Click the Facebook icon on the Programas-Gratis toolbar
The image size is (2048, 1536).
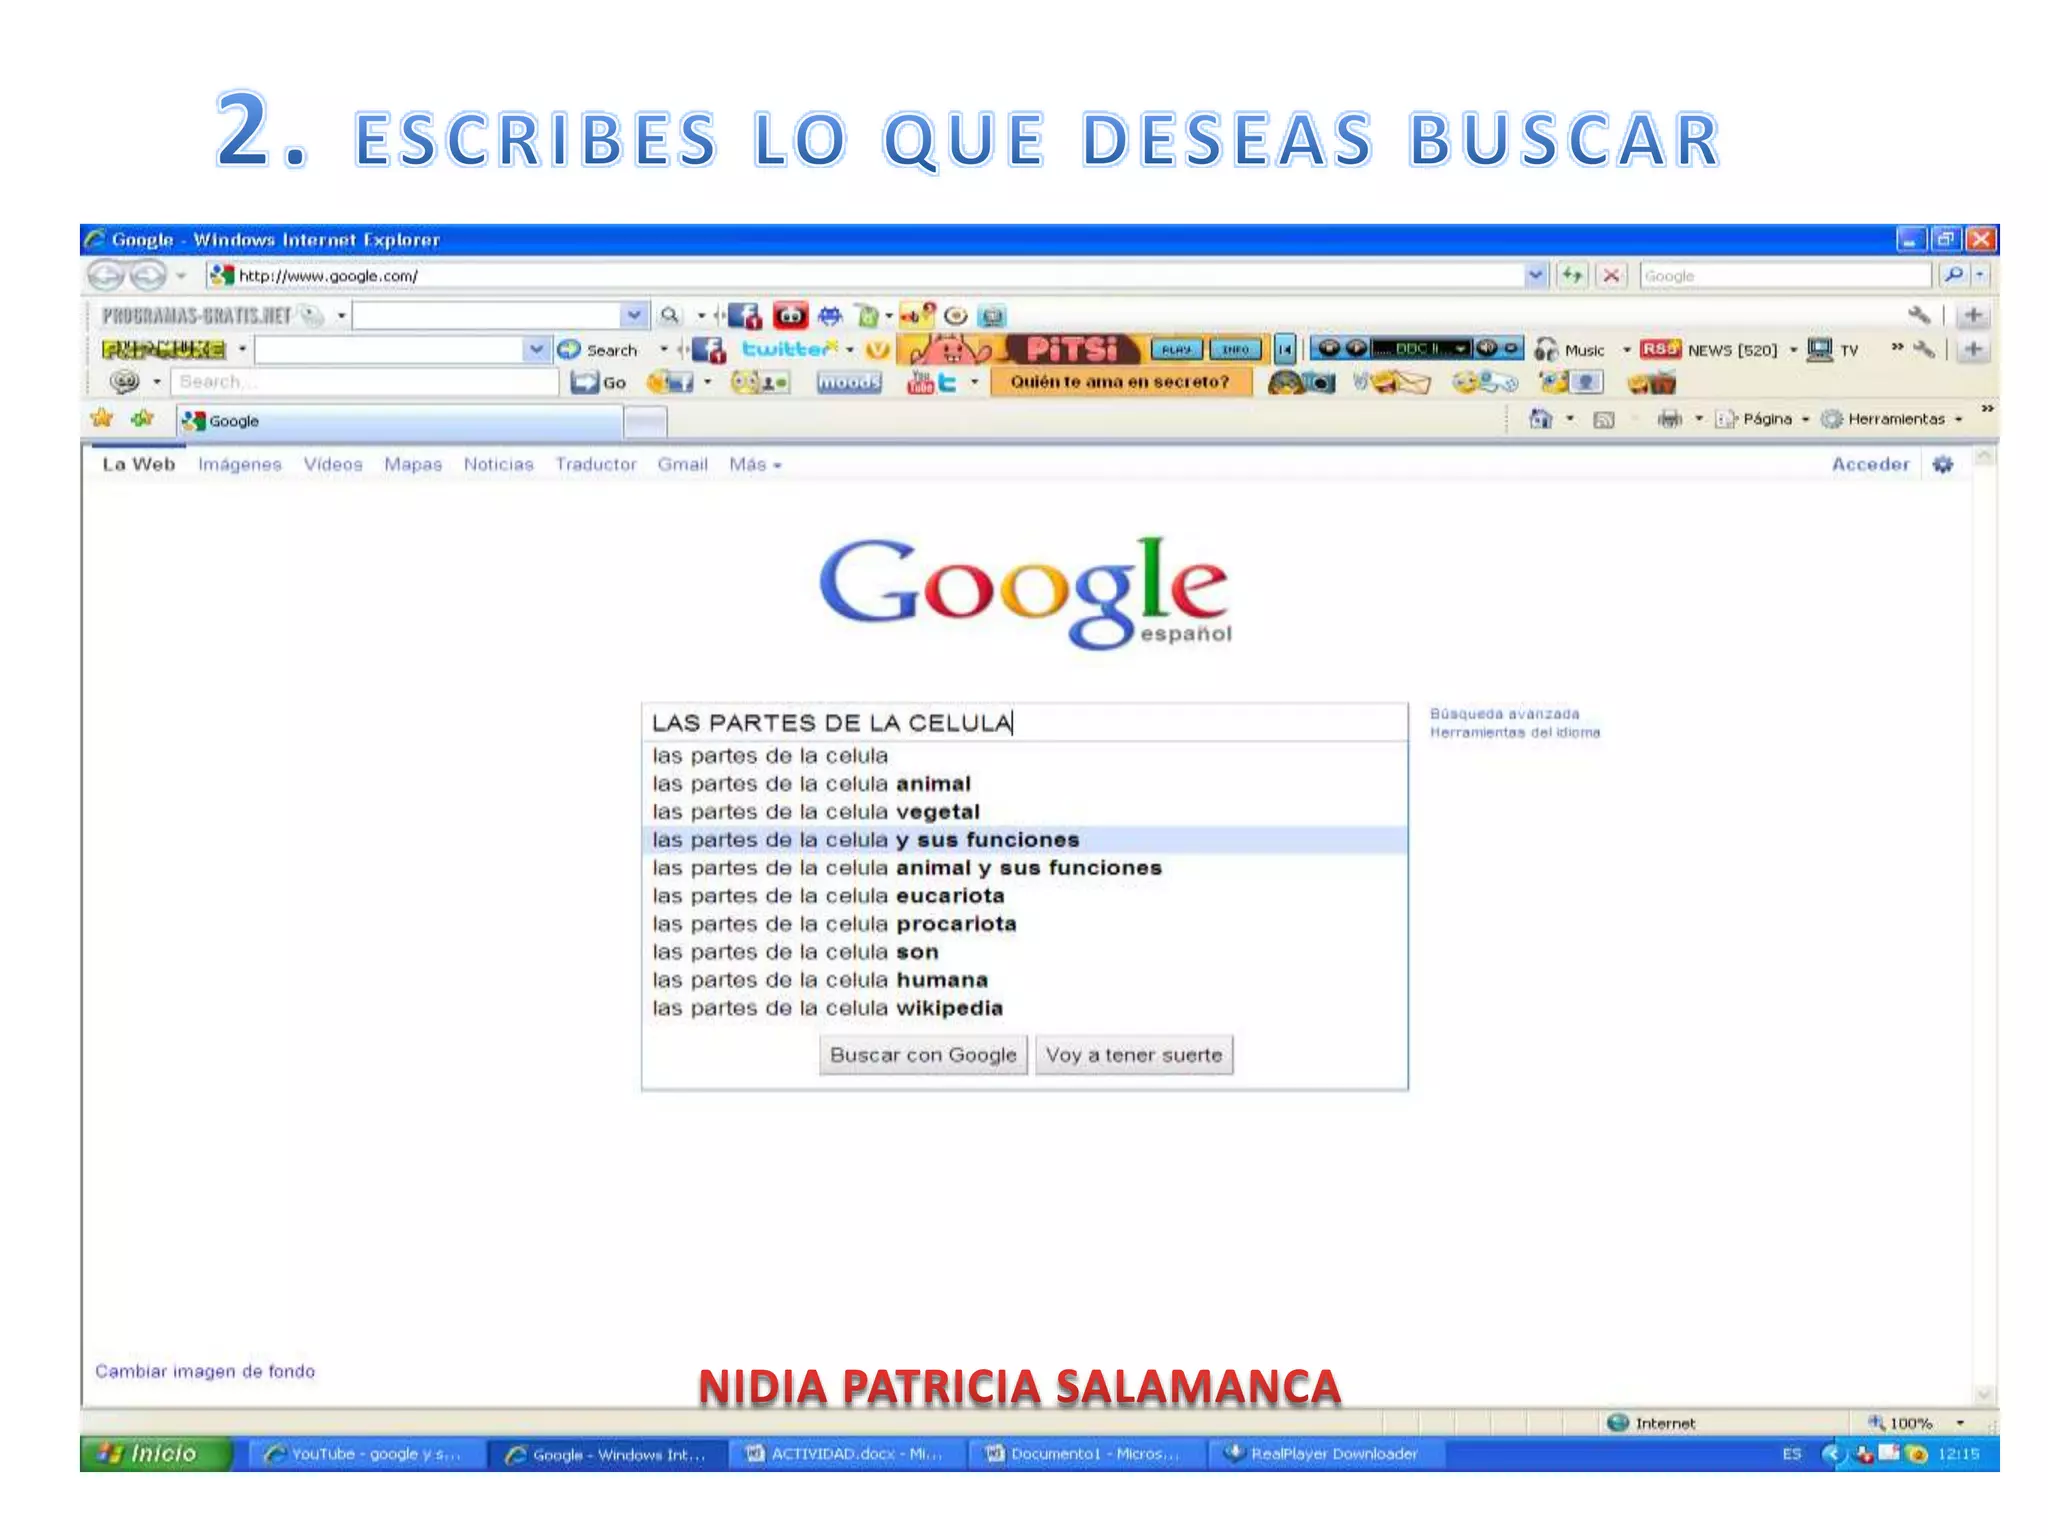click(744, 316)
